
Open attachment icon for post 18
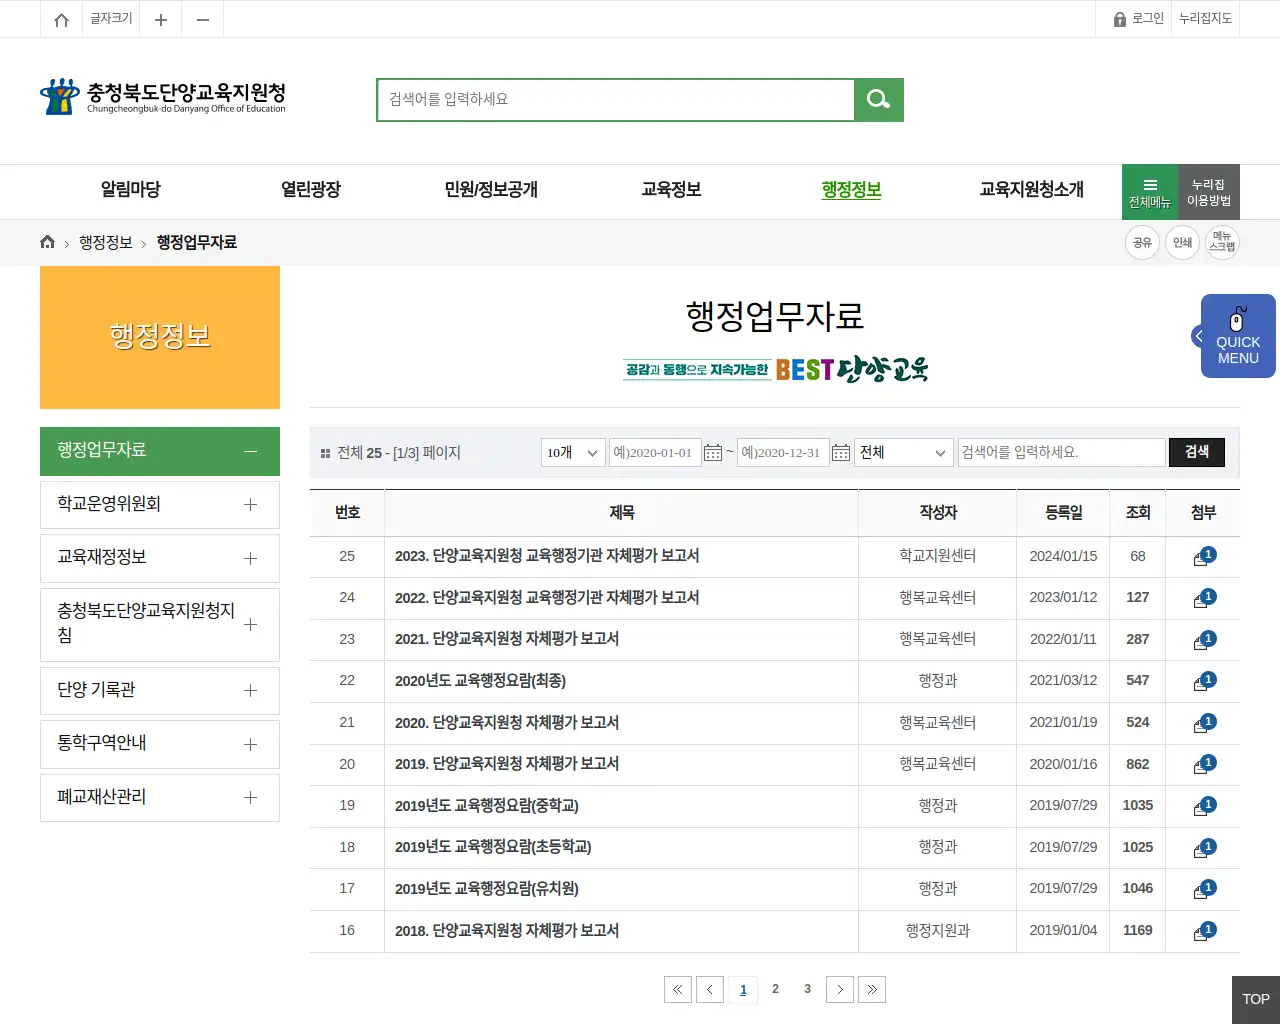tap(1204, 848)
